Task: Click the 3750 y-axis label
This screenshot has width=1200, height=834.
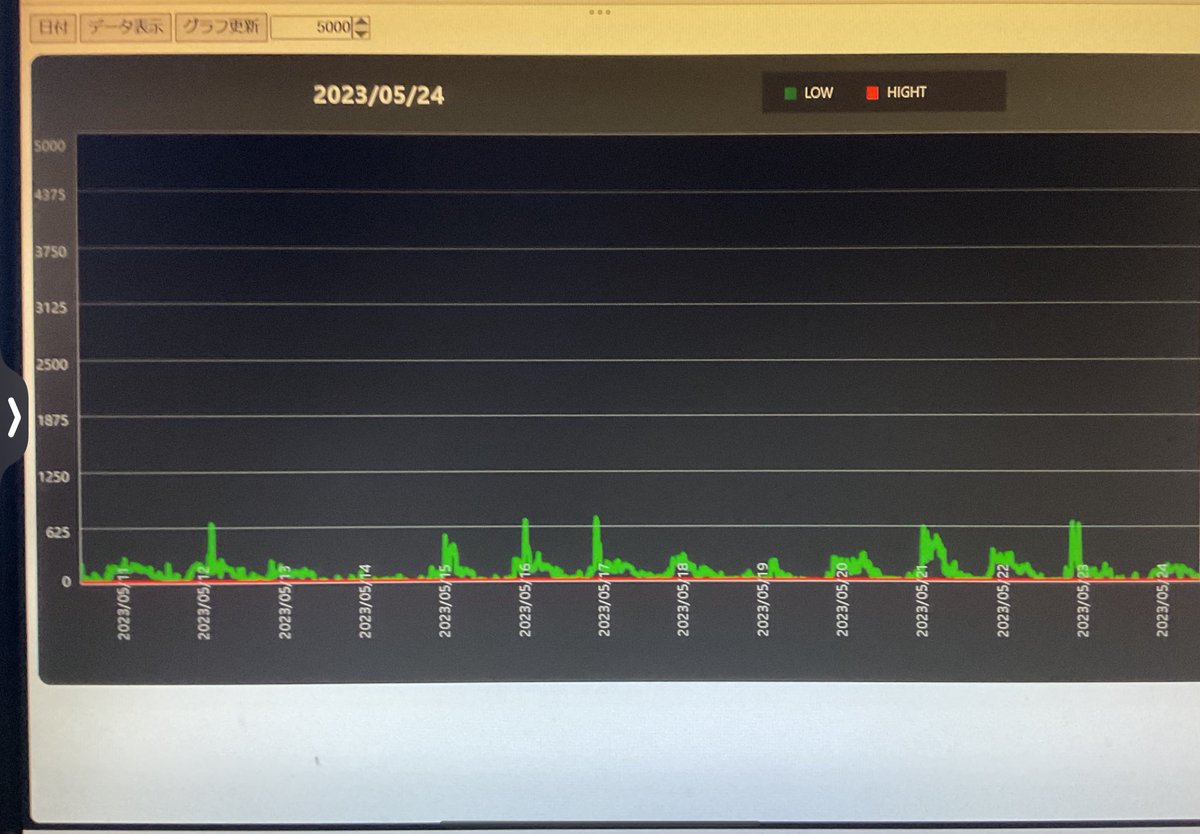Action: pyautogui.click(x=50, y=251)
